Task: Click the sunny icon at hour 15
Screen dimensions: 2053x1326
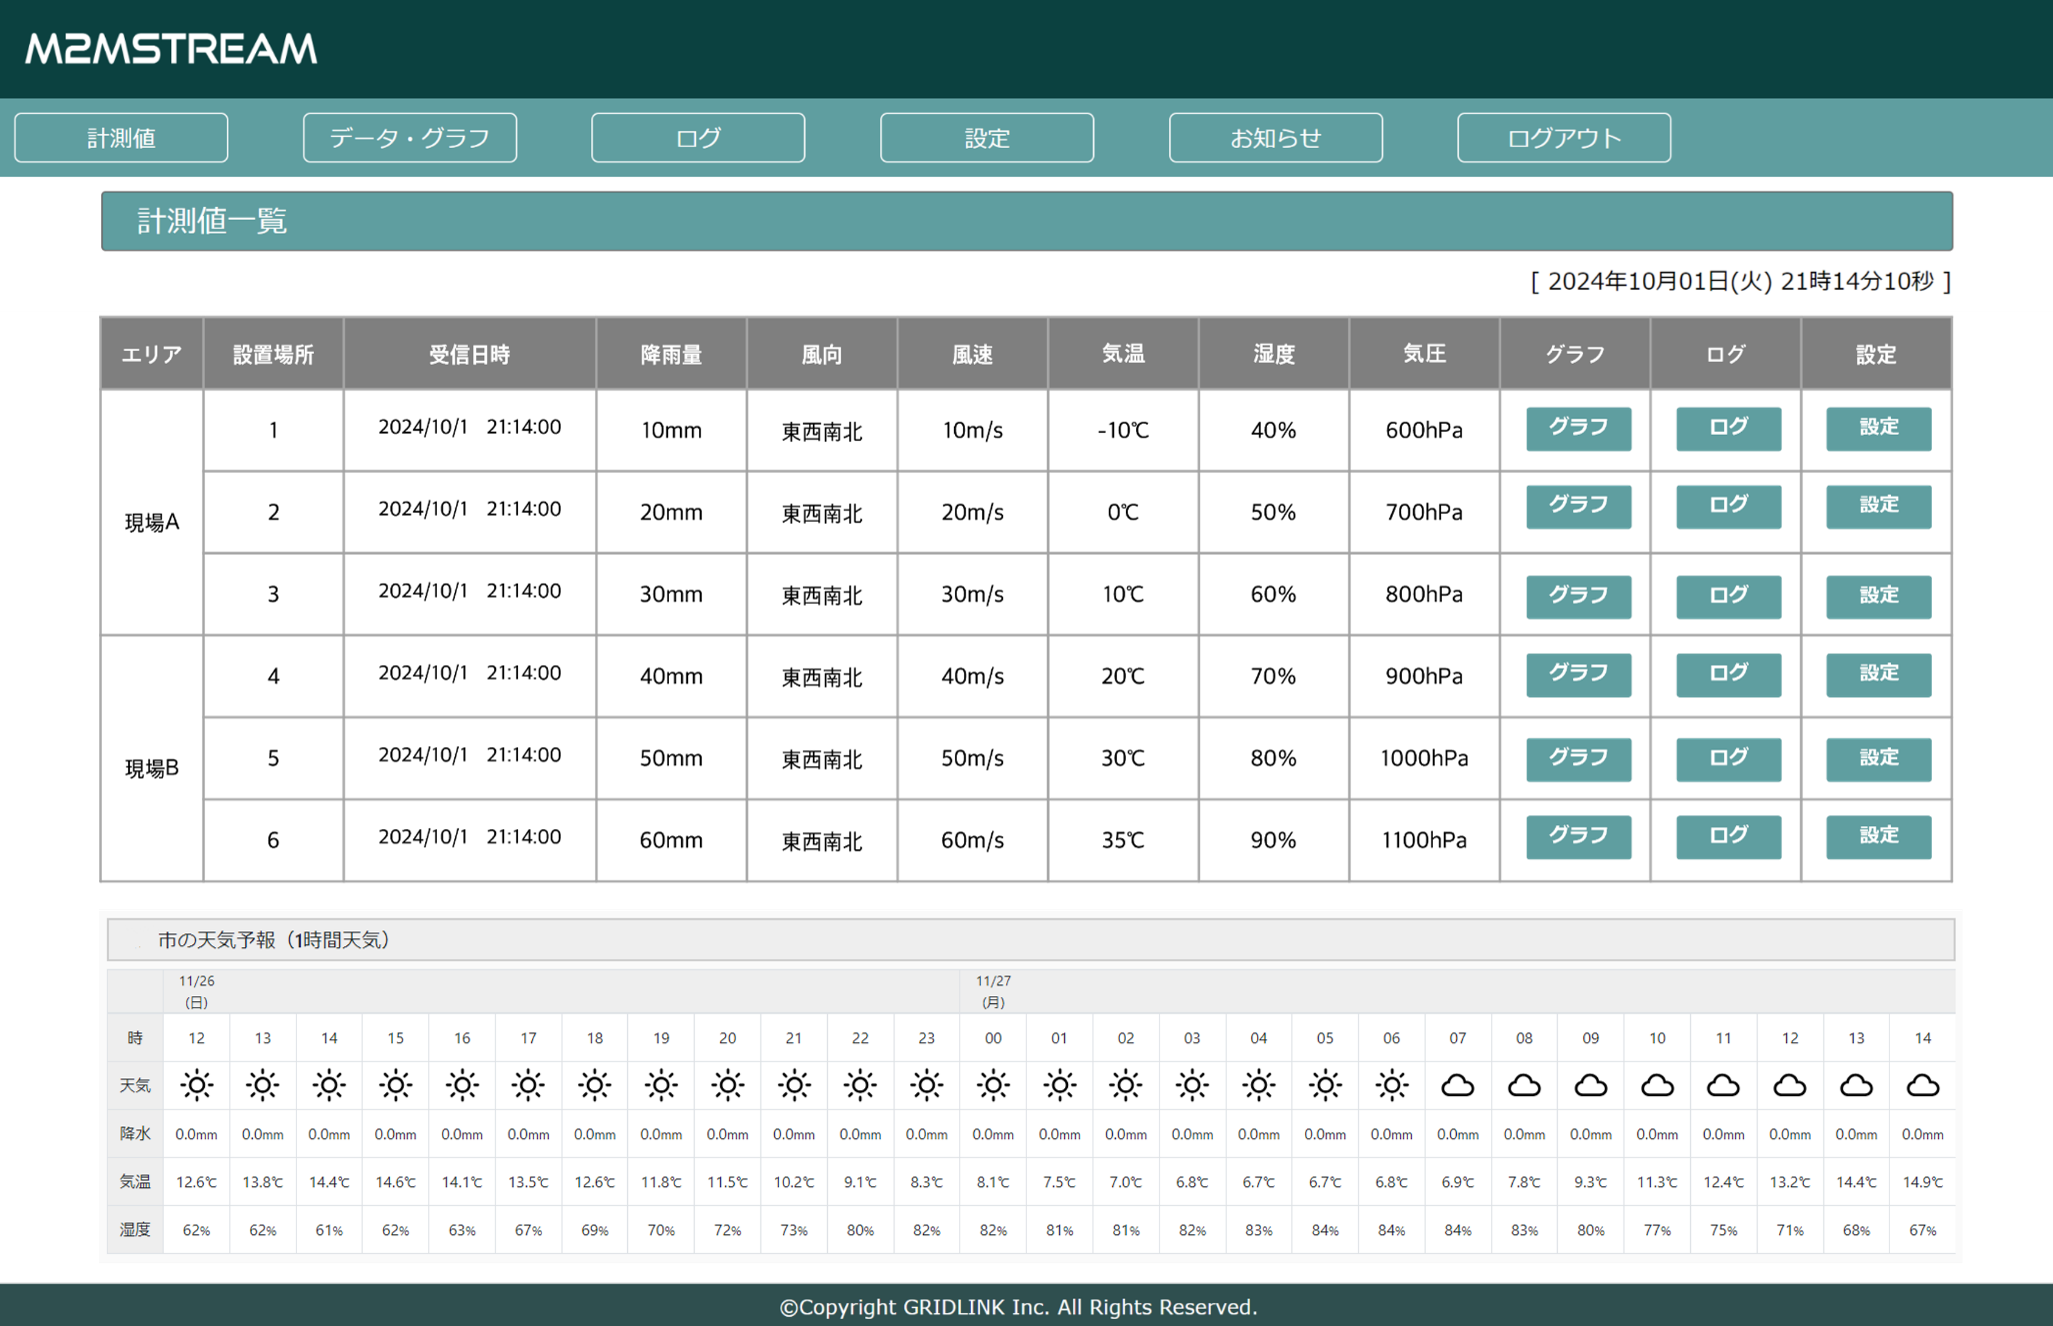Action: (395, 1085)
